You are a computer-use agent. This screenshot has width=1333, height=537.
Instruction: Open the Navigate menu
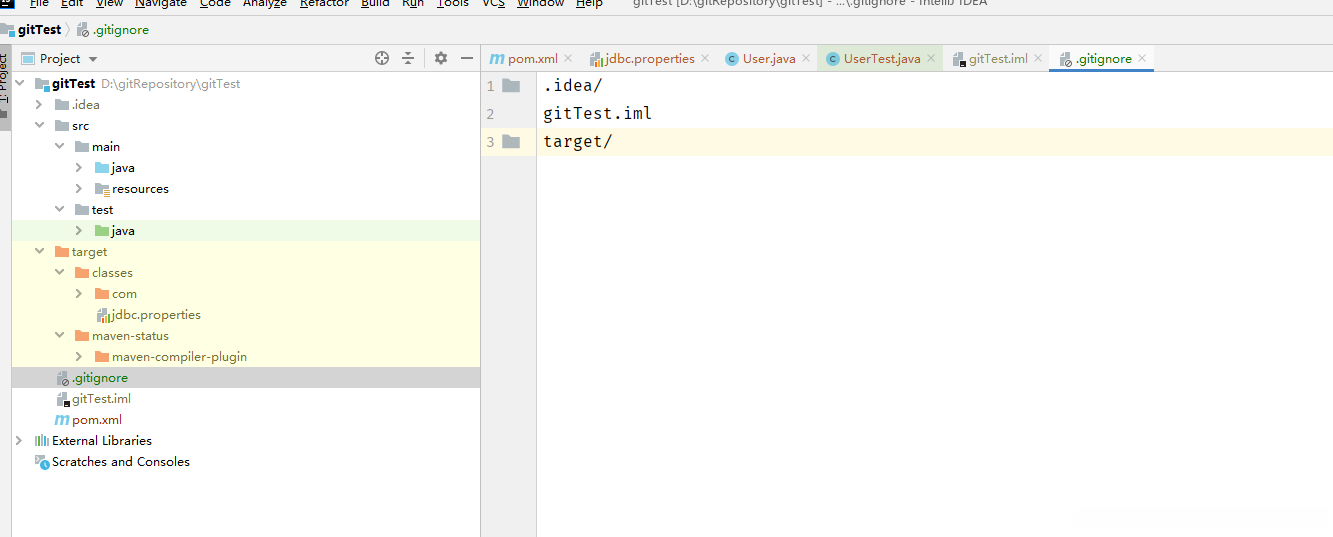coord(161,3)
